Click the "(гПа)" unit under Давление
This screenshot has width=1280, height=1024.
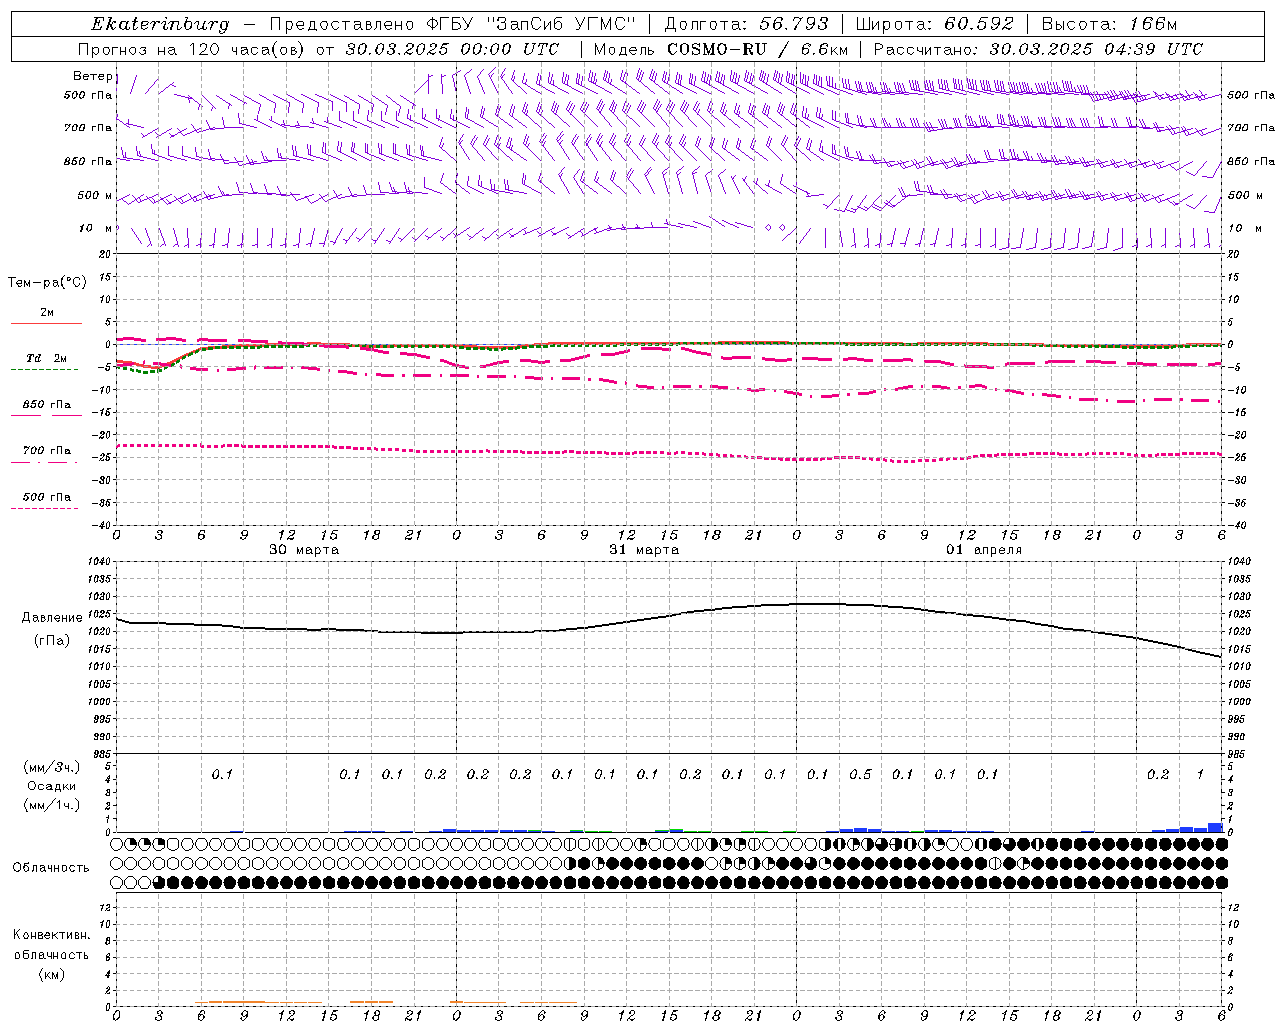pyautogui.click(x=52, y=640)
